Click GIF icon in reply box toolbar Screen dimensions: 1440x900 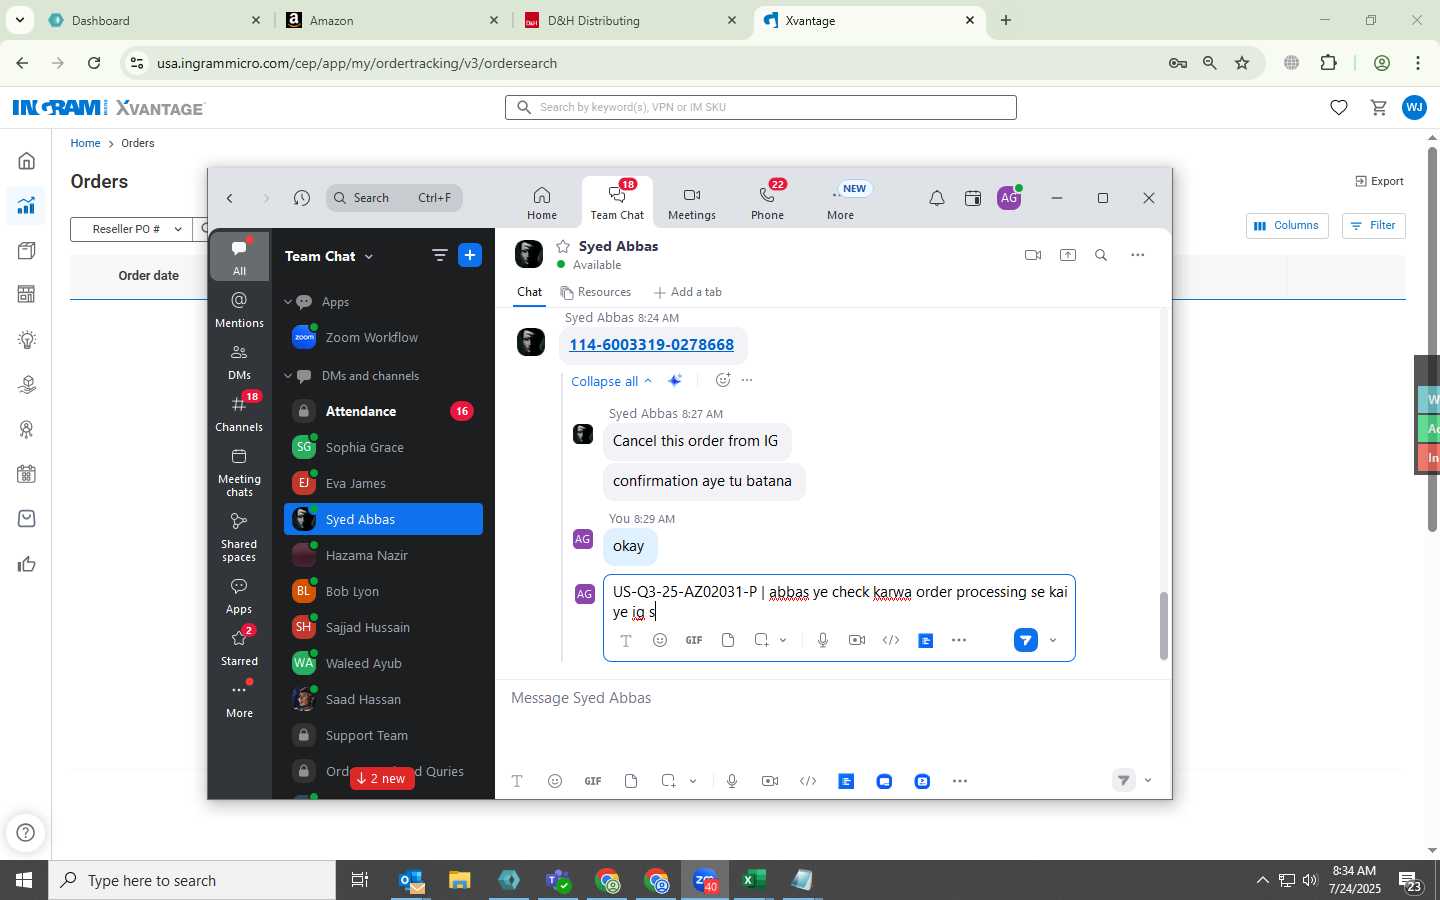pos(694,640)
